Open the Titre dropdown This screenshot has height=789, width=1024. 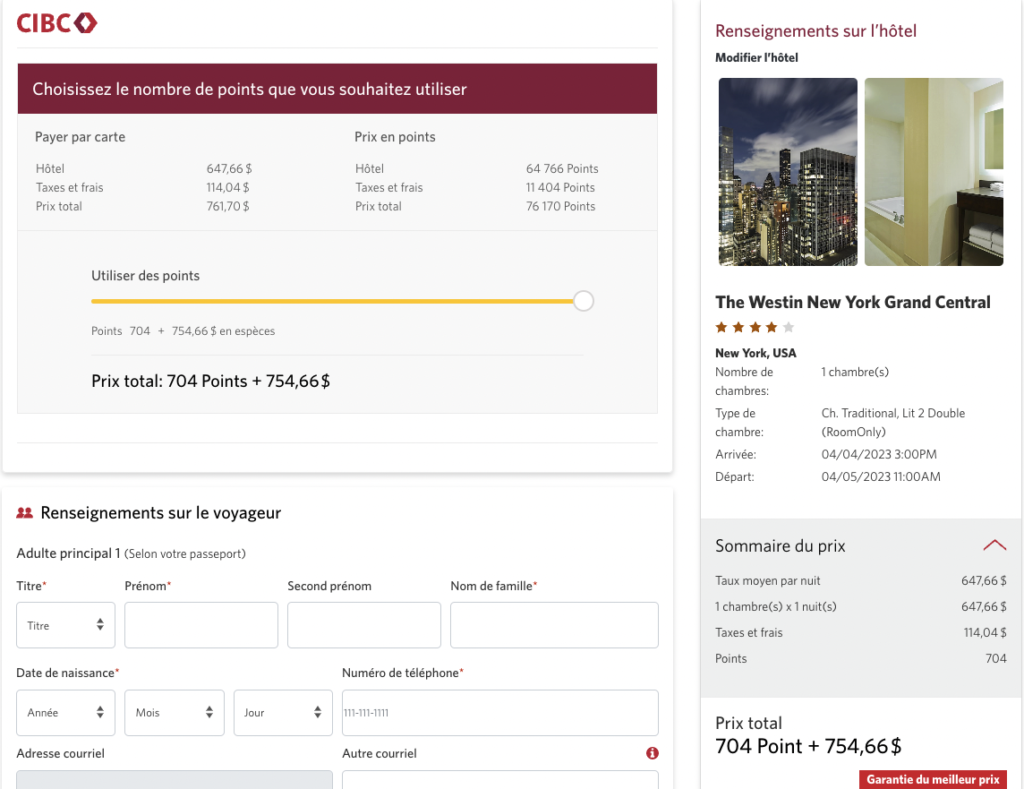(66, 625)
